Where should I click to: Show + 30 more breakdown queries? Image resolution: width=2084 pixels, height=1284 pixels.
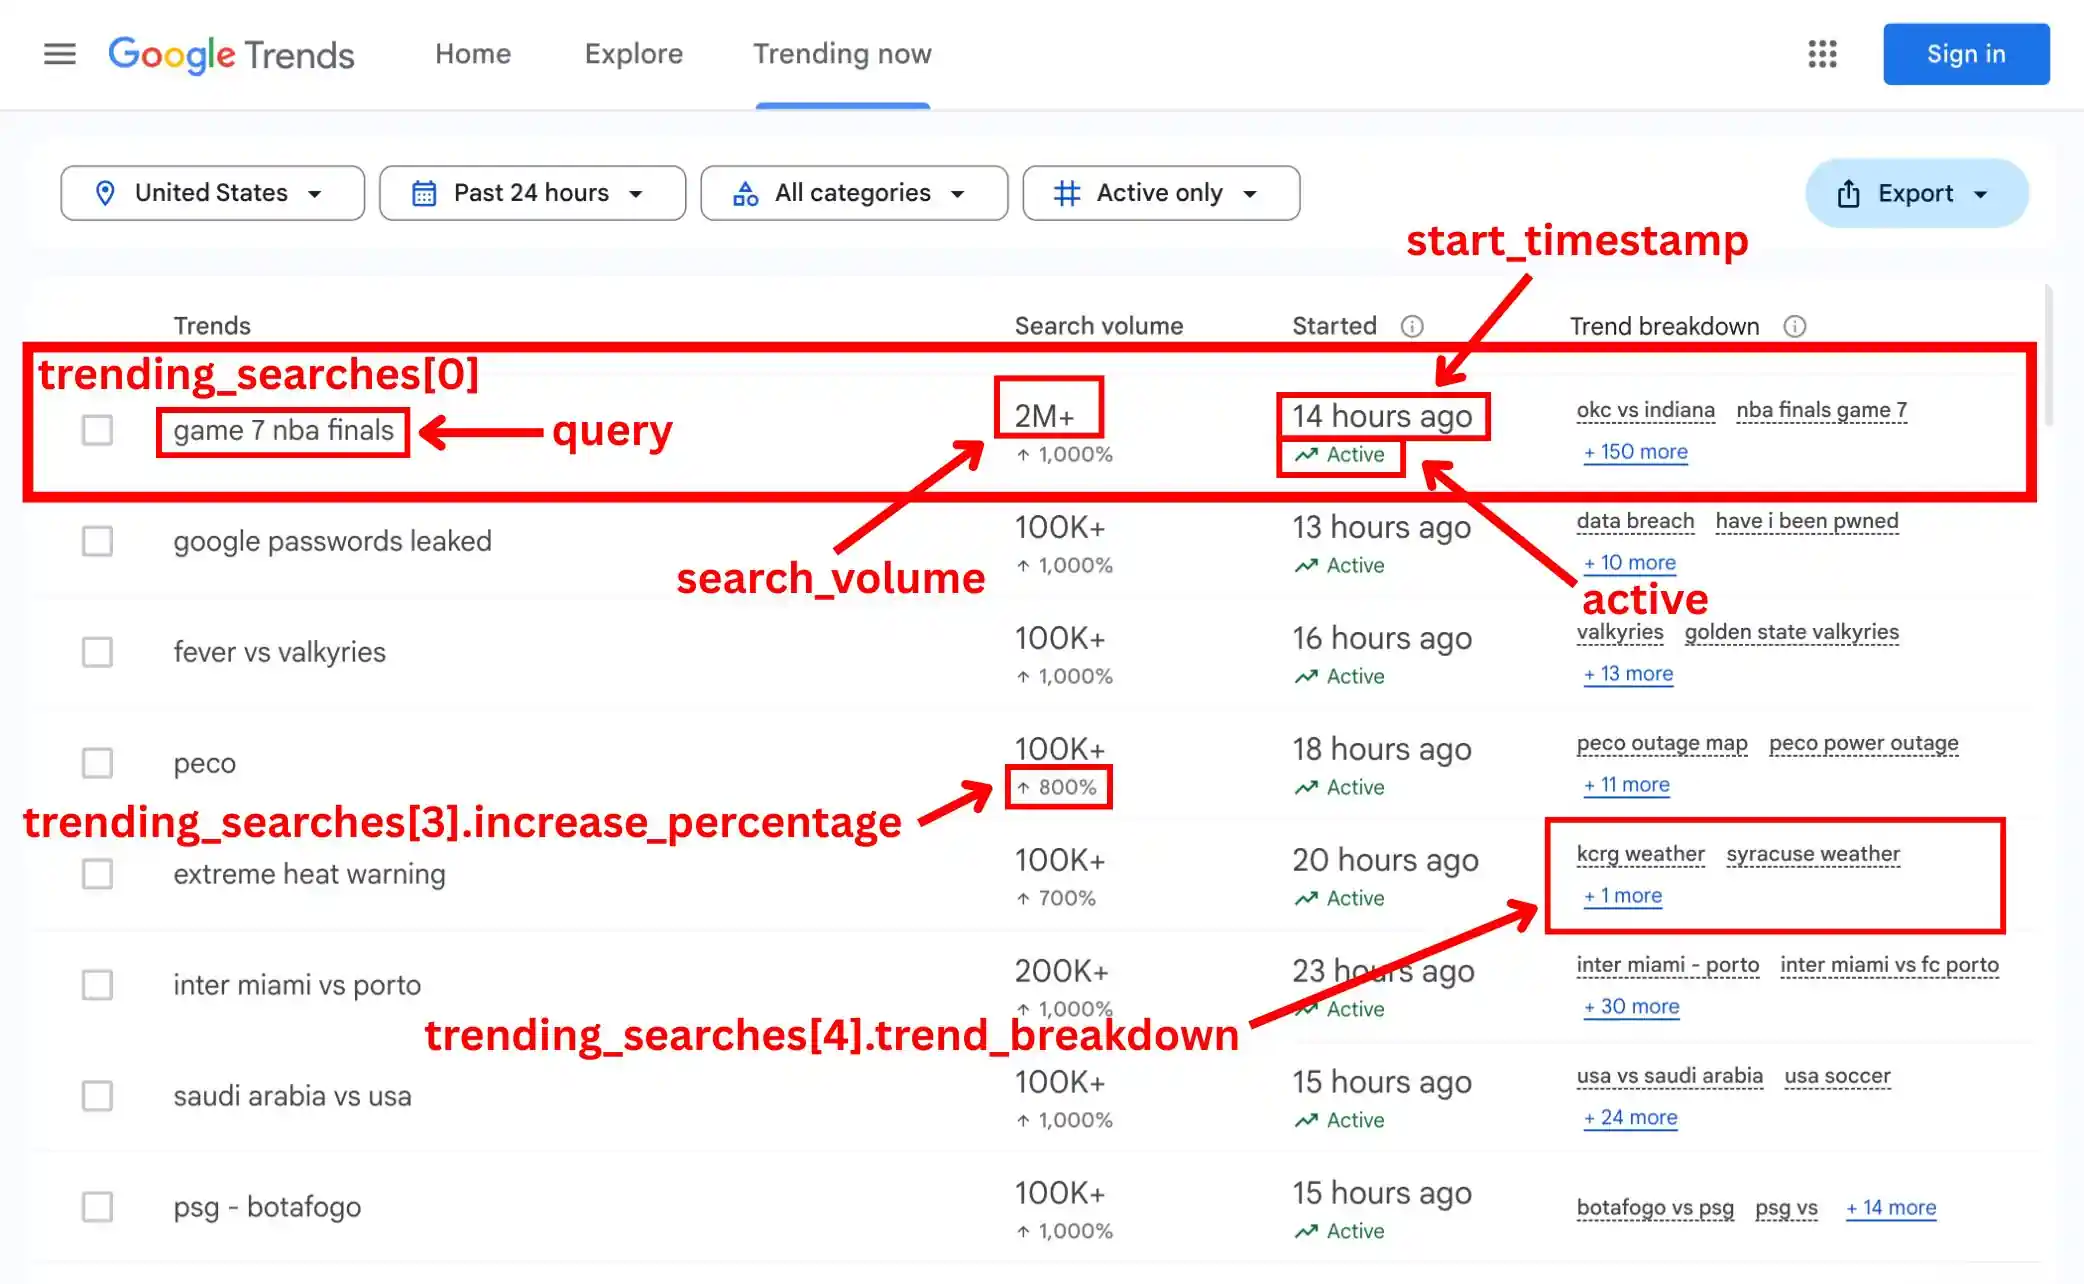coord(1632,1007)
